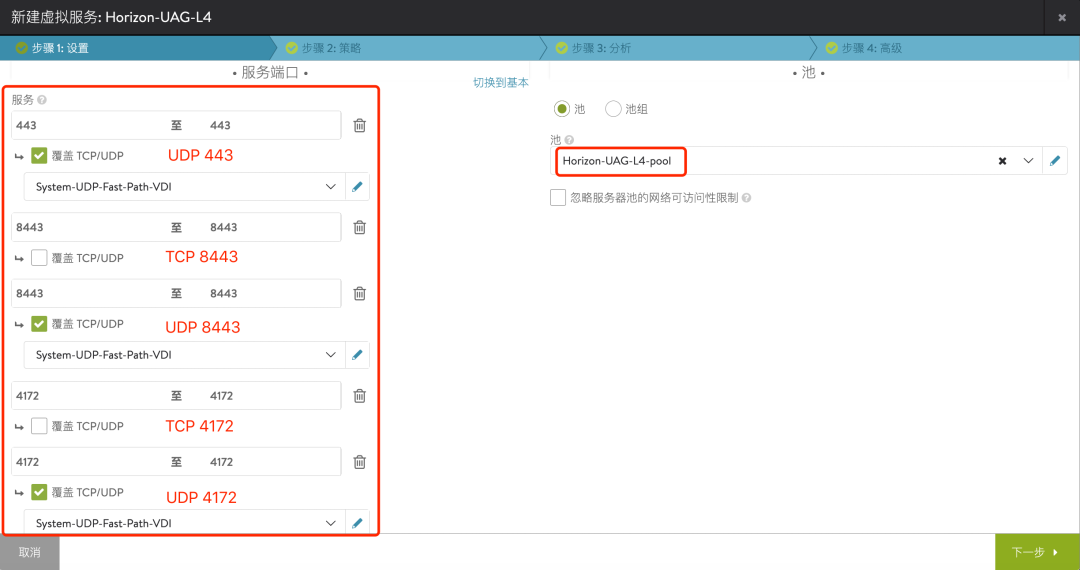Go to 步骤 2: 策略 tab
The image size is (1080, 570).
405,48
